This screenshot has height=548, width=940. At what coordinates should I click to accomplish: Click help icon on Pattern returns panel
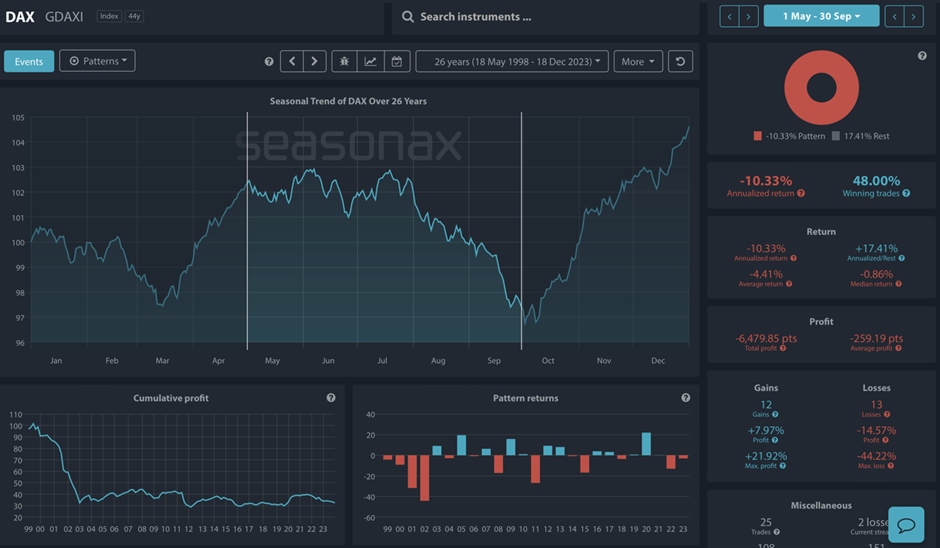click(686, 398)
